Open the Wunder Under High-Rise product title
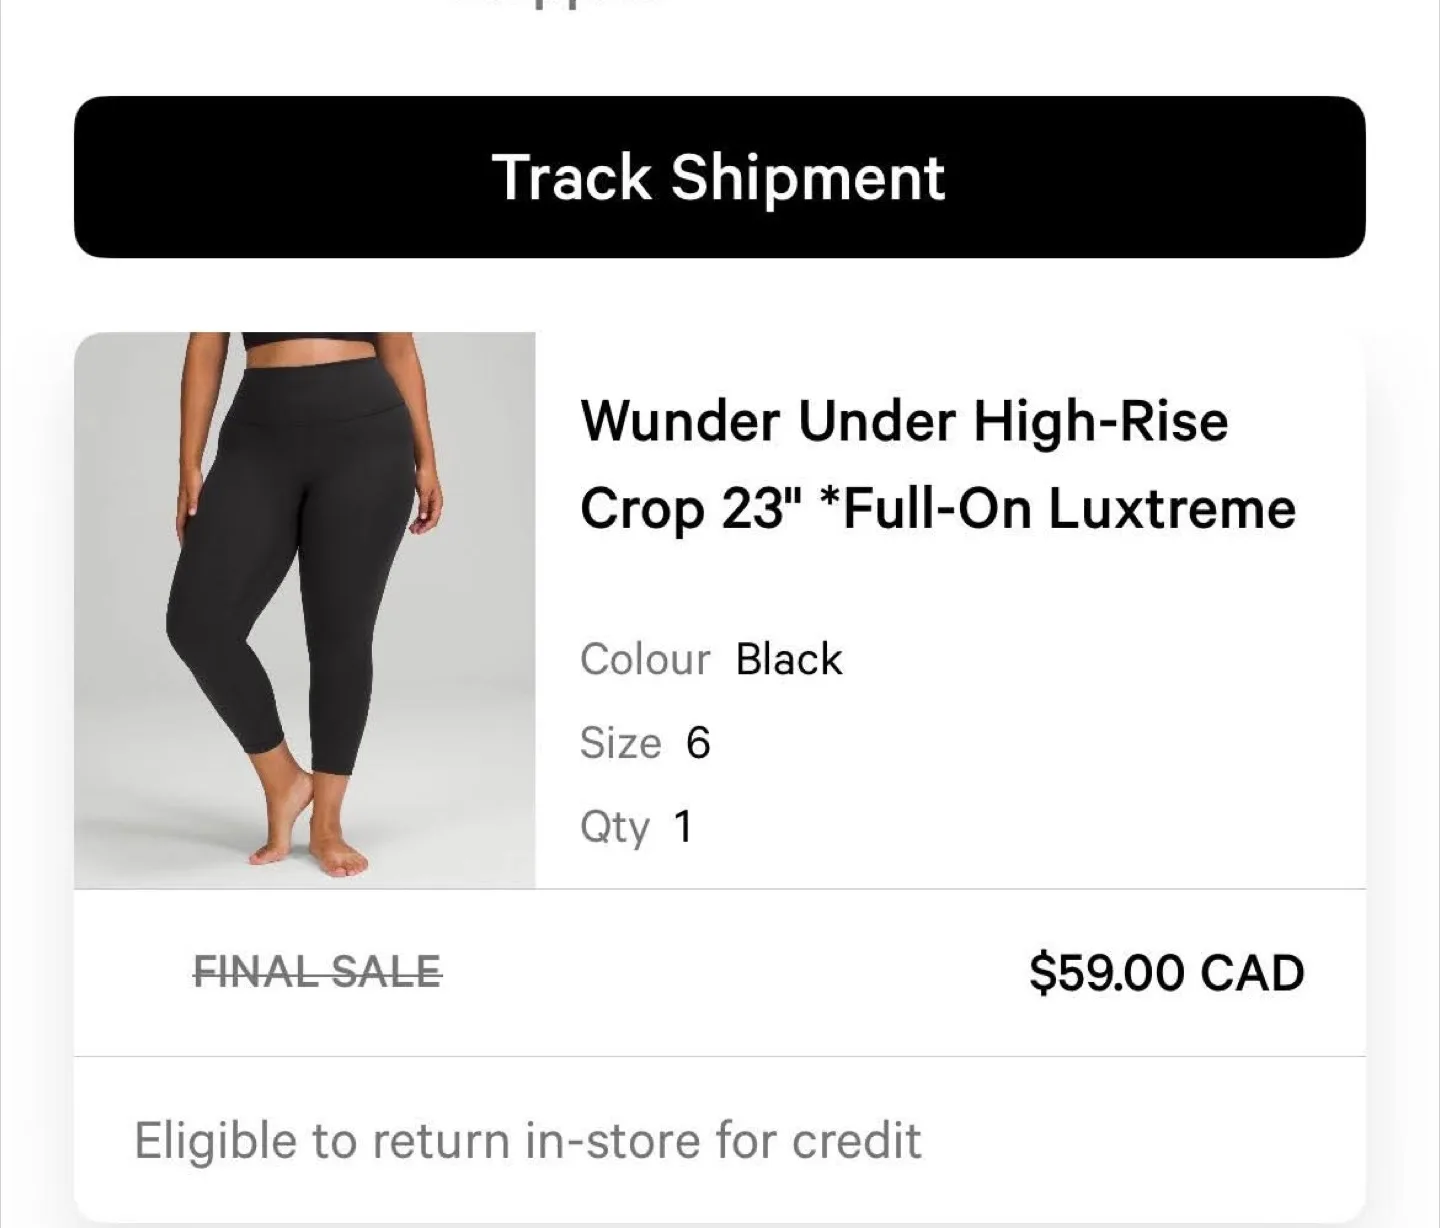Image resolution: width=1440 pixels, height=1228 pixels. (903, 420)
